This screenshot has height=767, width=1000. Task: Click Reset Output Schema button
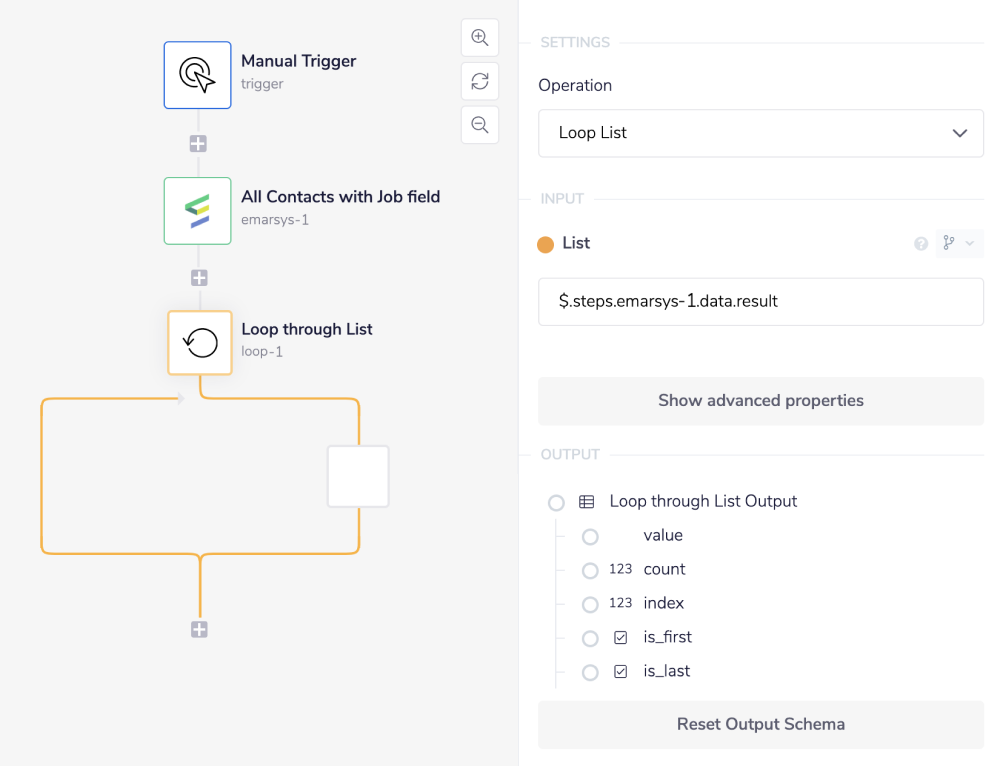click(x=760, y=725)
